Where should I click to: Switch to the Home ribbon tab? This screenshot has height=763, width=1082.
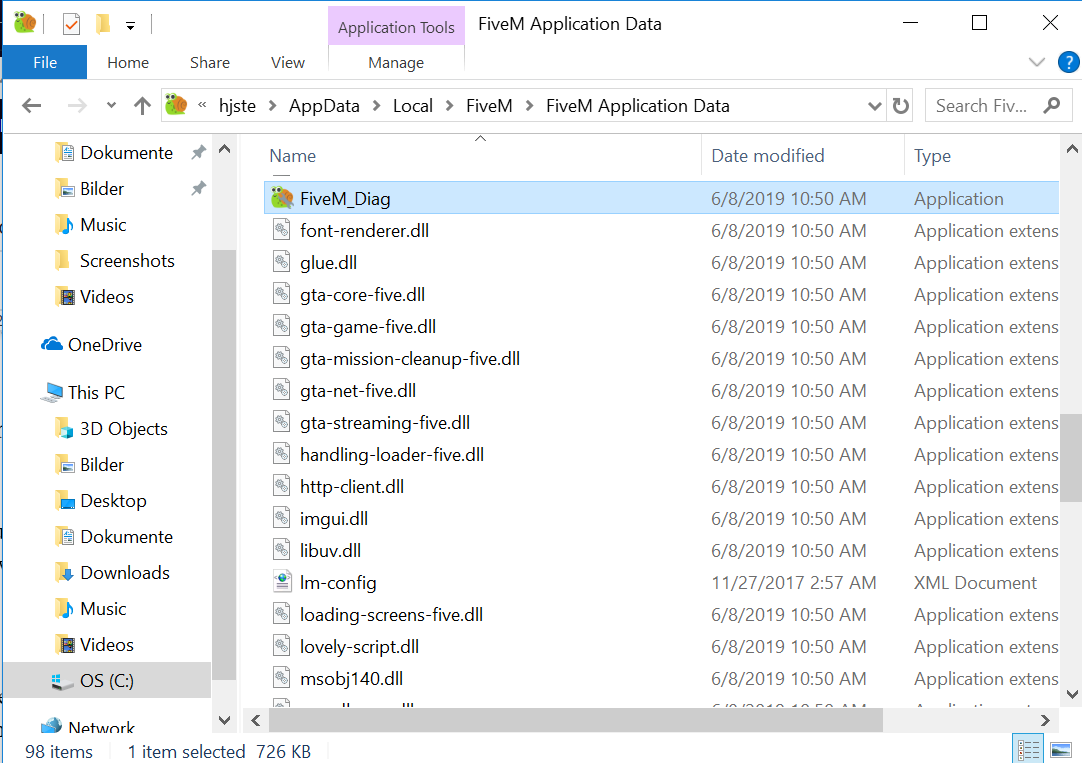pyautogui.click(x=128, y=62)
